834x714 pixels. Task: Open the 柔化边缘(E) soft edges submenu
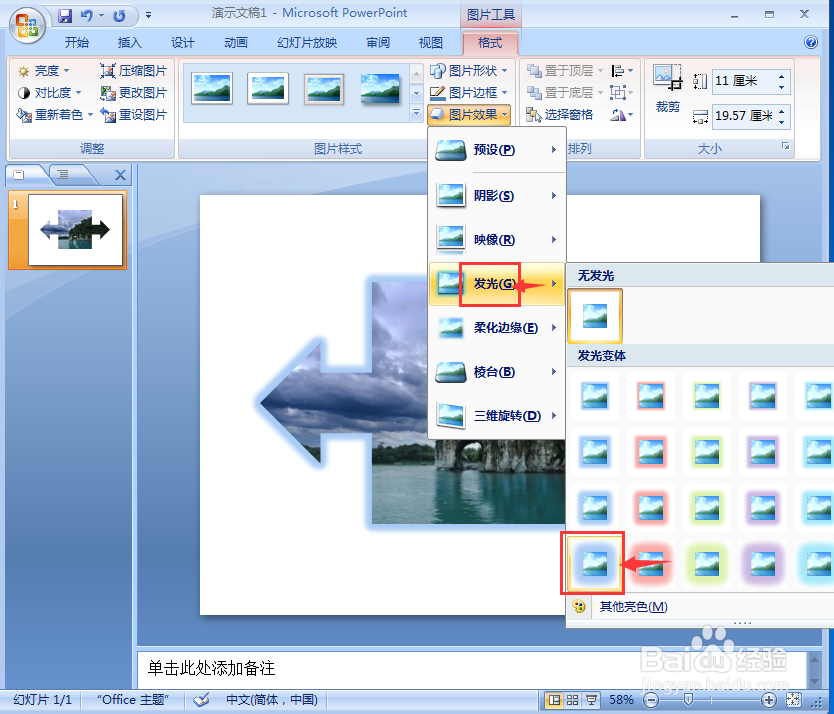coord(496,328)
